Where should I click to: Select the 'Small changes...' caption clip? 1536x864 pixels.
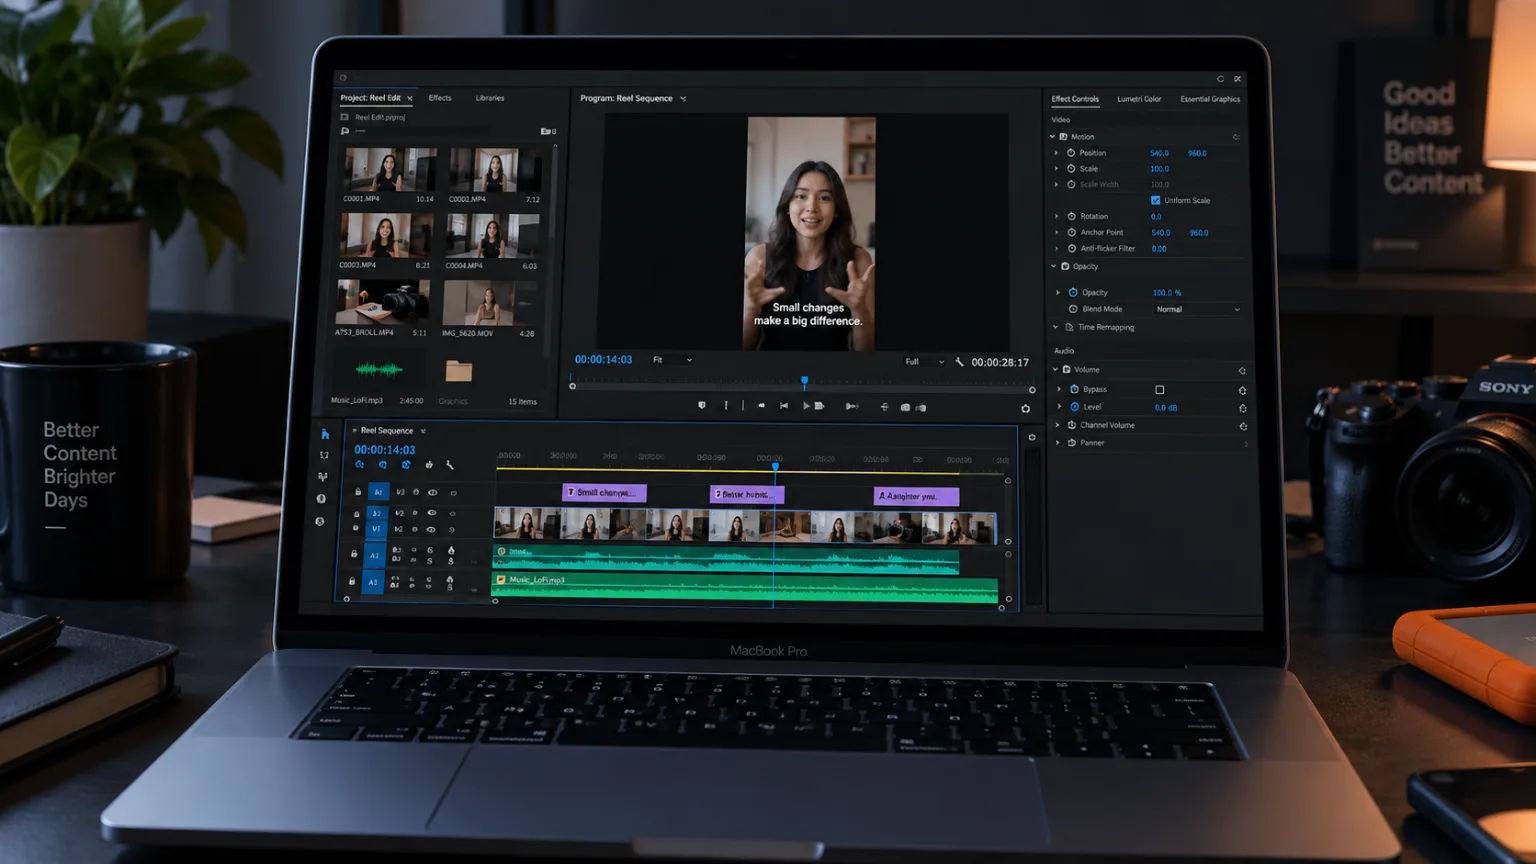pyautogui.click(x=604, y=493)
